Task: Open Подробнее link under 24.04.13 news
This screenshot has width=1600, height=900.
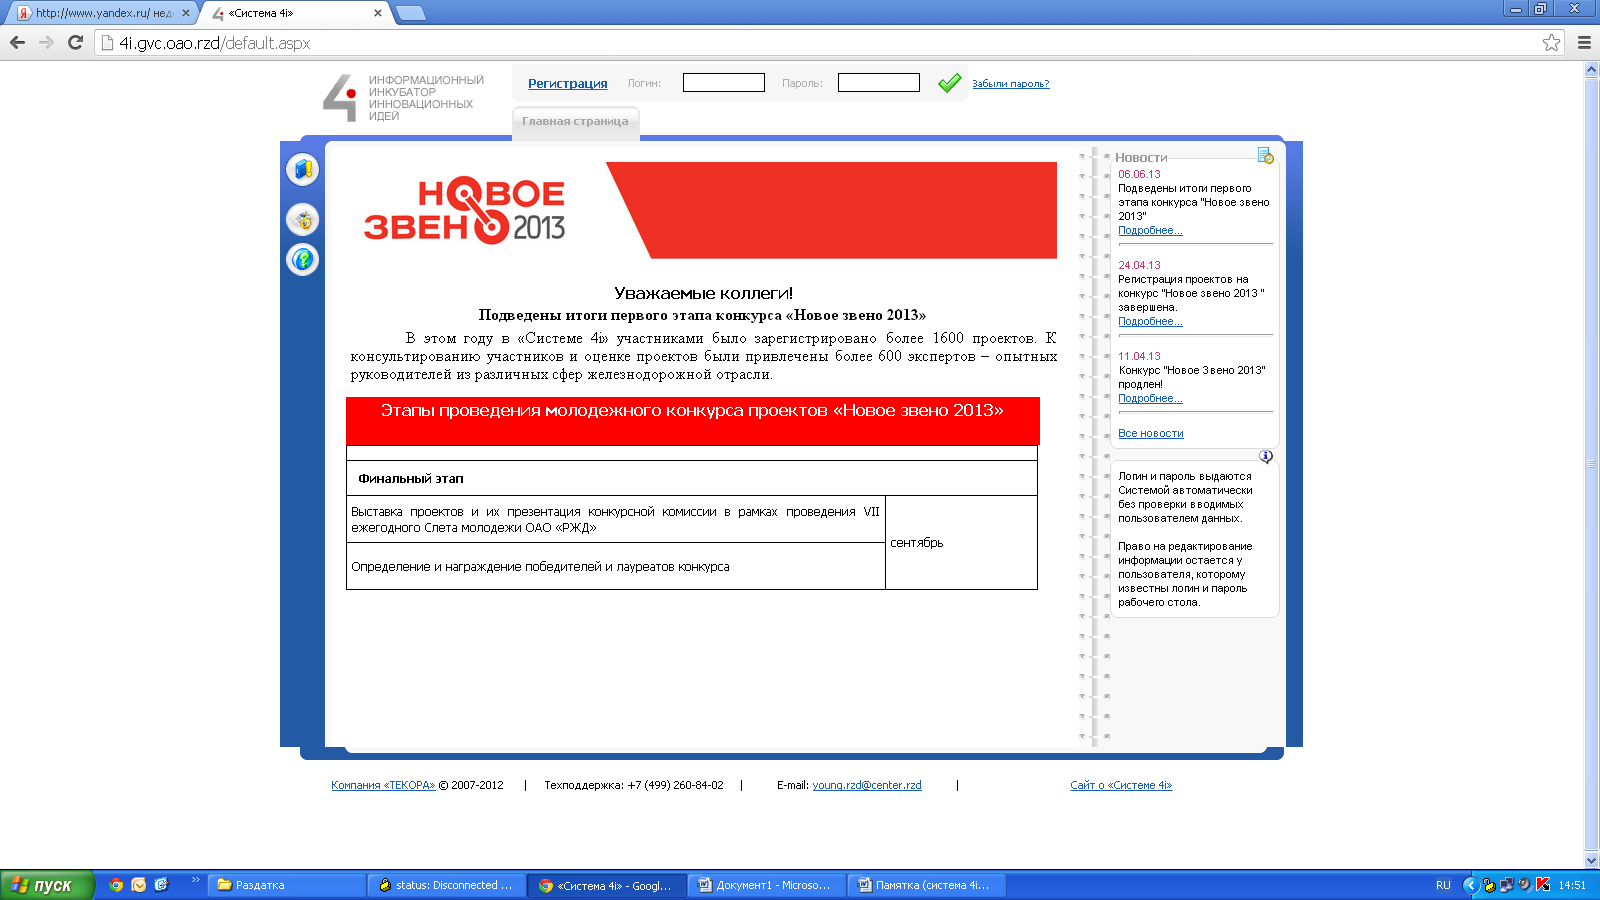Action: pos(1150,321)
